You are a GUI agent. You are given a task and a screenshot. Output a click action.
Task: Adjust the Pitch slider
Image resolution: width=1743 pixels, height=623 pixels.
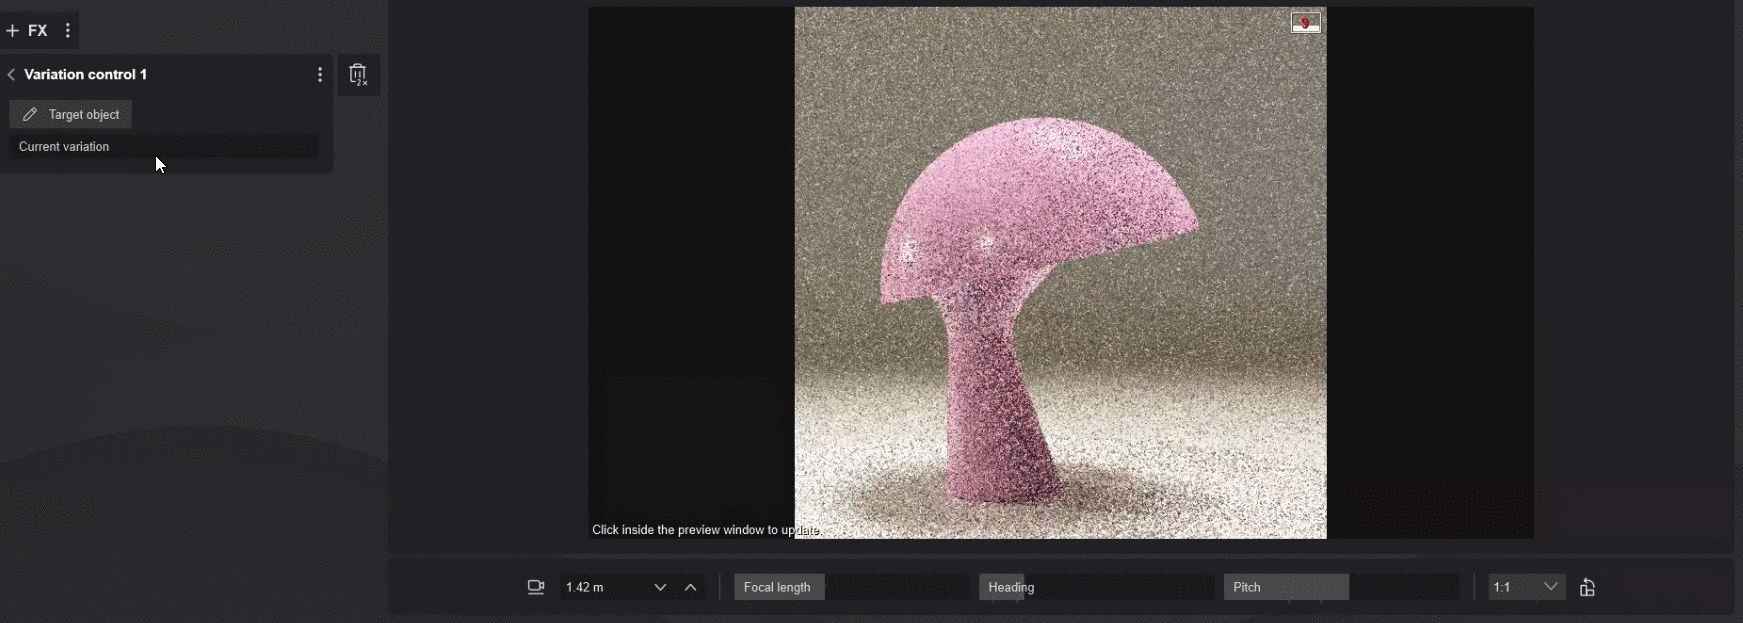coord(1340,587)
